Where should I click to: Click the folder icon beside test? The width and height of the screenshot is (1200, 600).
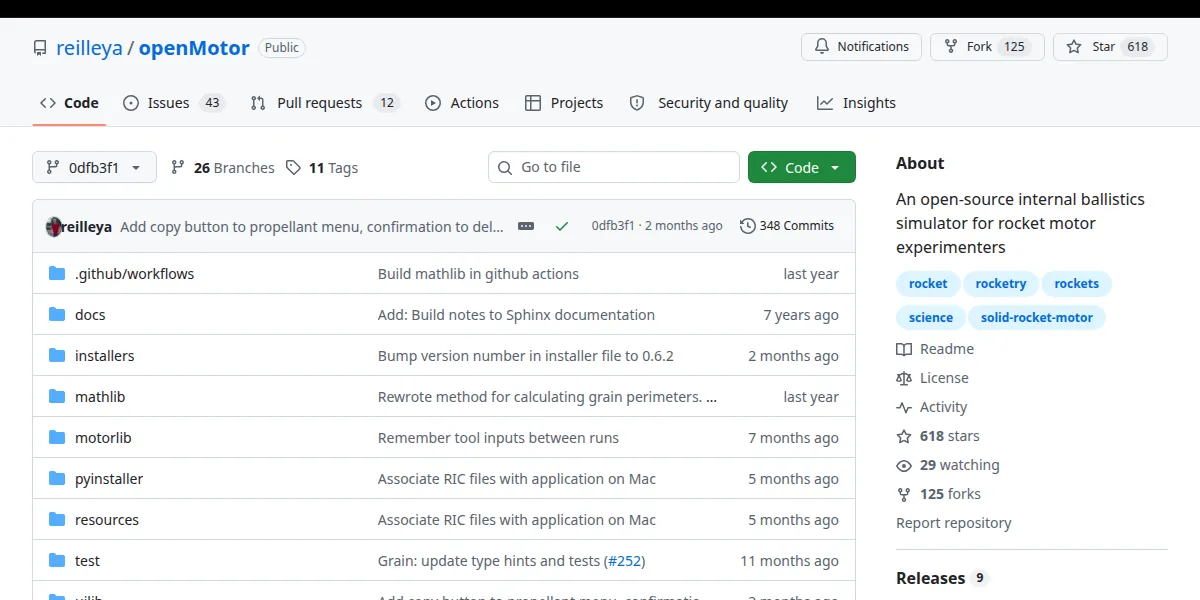[57, 561]
